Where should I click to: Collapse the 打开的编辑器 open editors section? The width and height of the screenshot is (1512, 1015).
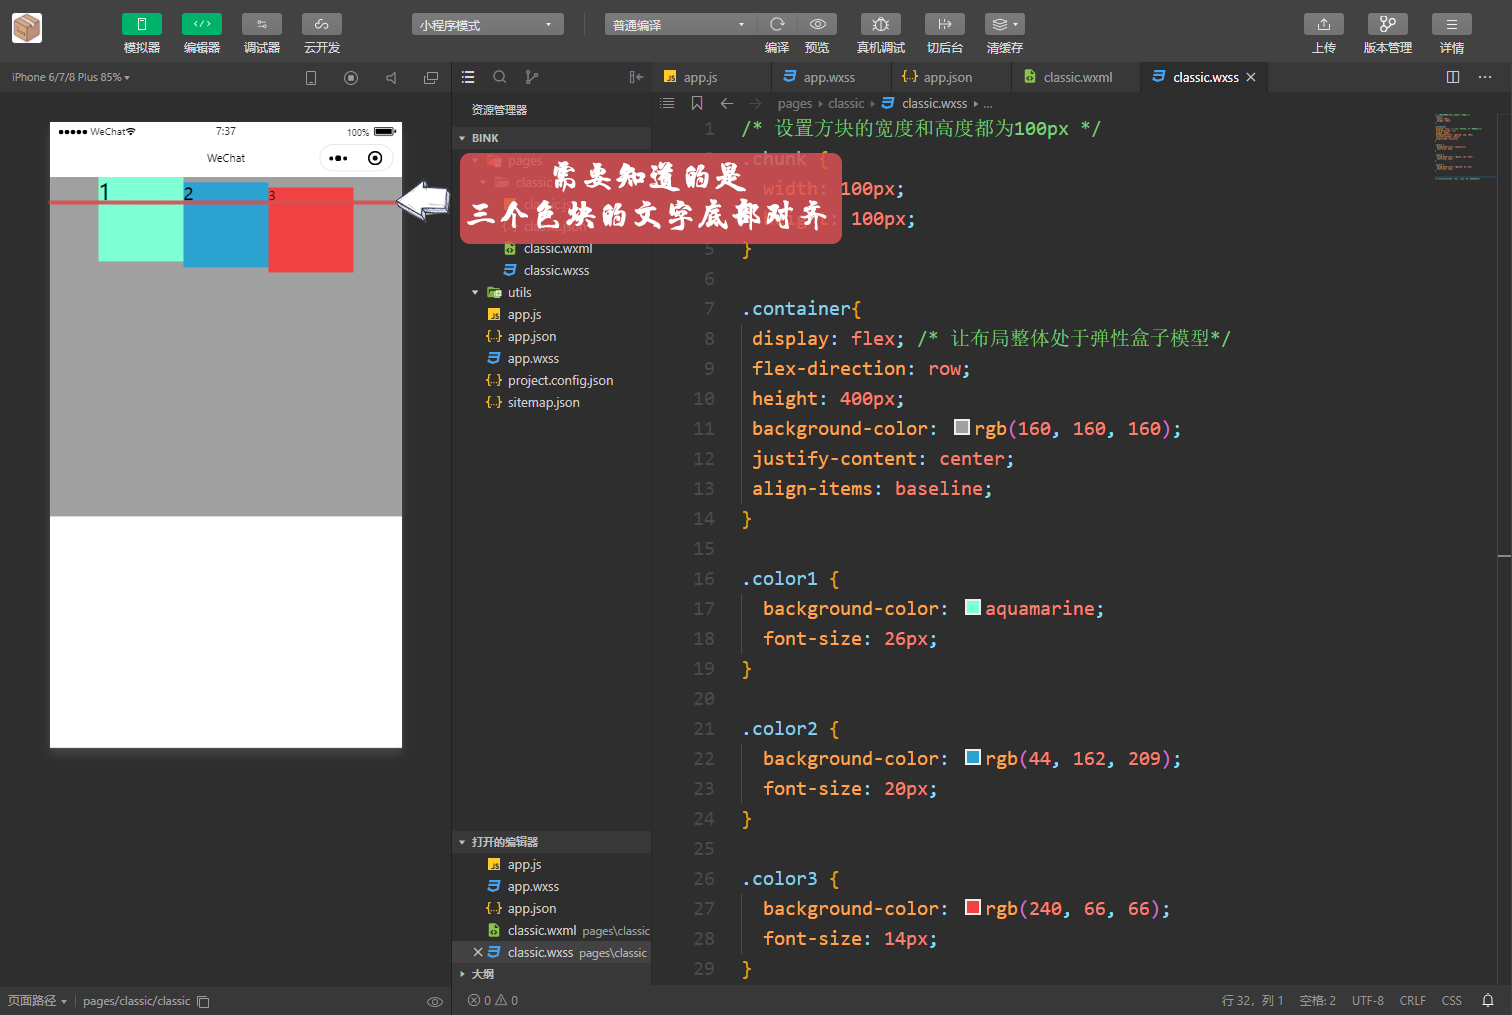(x=551, y=842)
